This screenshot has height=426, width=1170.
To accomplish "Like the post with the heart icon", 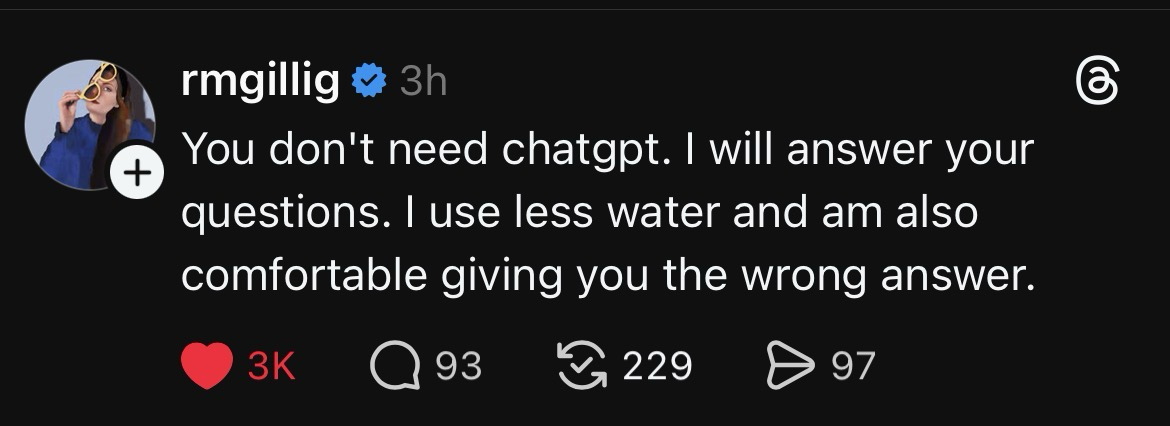I will pyautogui.click(x=207, y=366).
